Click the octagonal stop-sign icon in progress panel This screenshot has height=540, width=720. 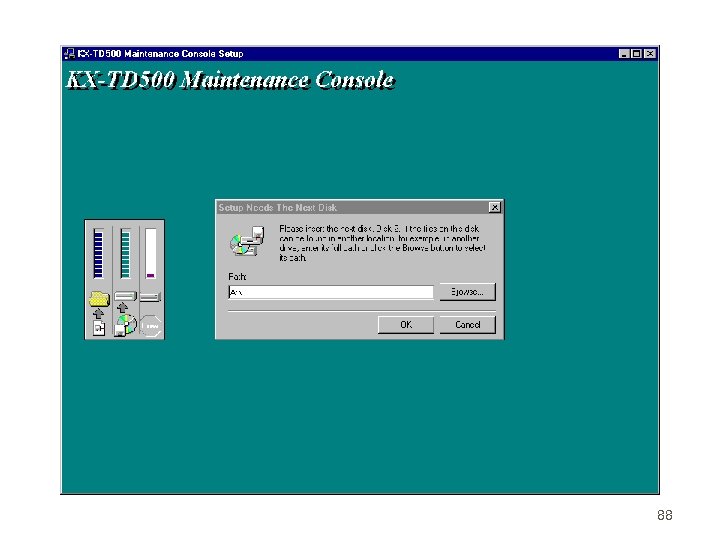(x=151, y=326)
